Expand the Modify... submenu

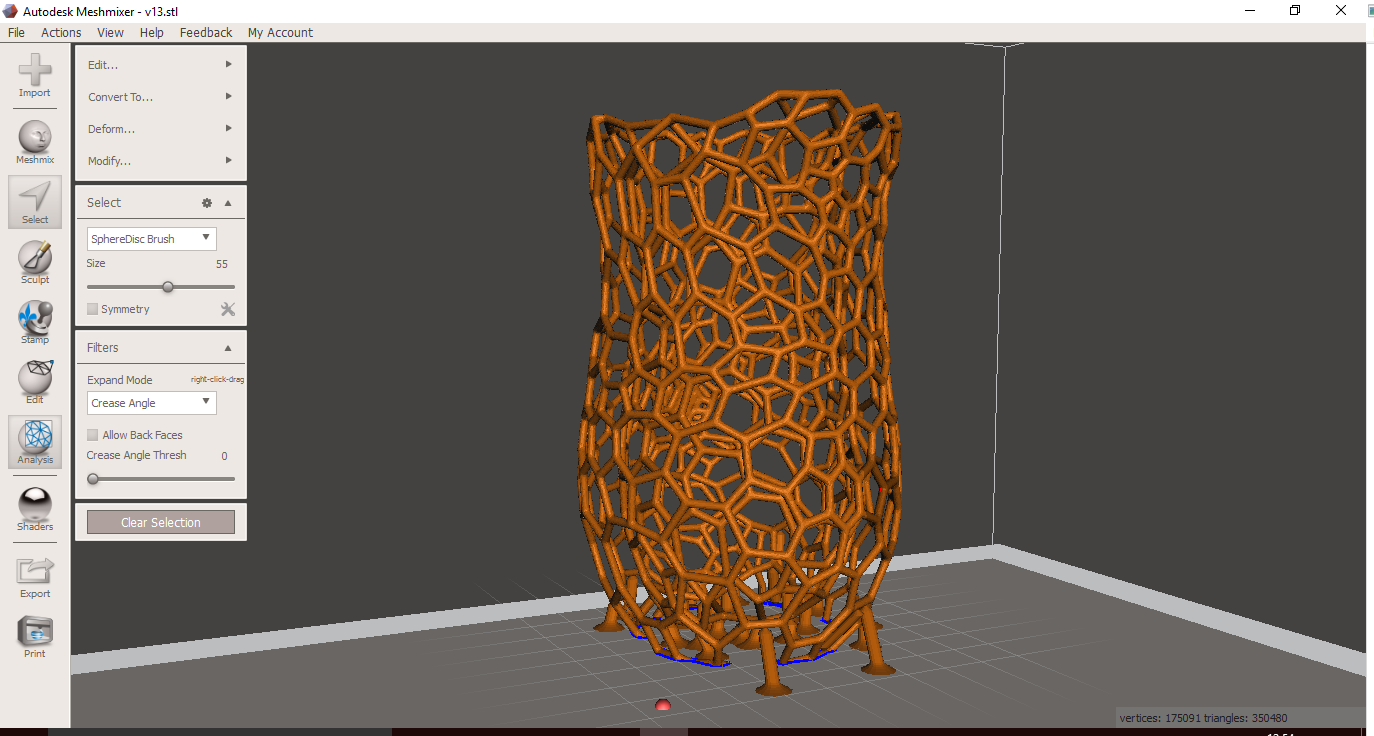pos(160,161)
